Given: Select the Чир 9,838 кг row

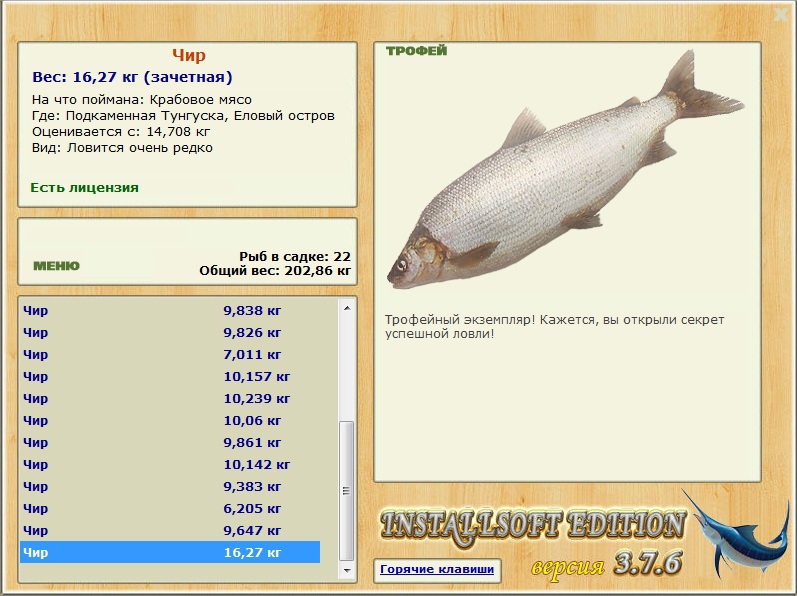Looking at the screenshot, I should pos(170,310).
